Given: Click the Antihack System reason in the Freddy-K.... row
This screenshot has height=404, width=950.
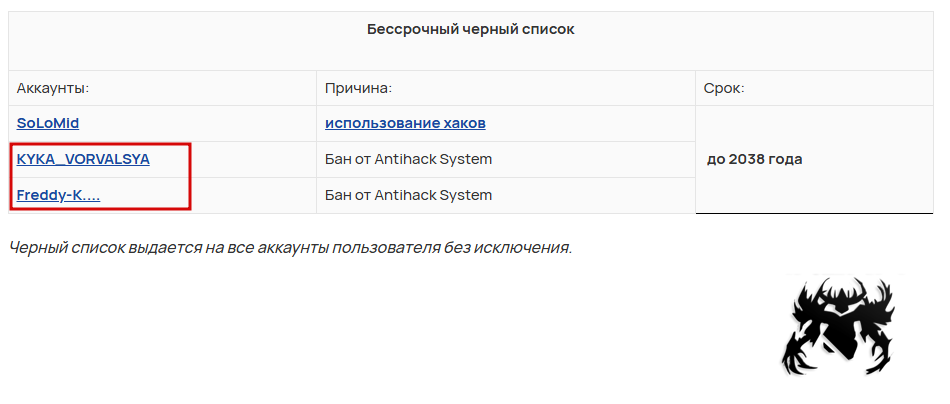Looking at the screenshot, I should point(408,195).
